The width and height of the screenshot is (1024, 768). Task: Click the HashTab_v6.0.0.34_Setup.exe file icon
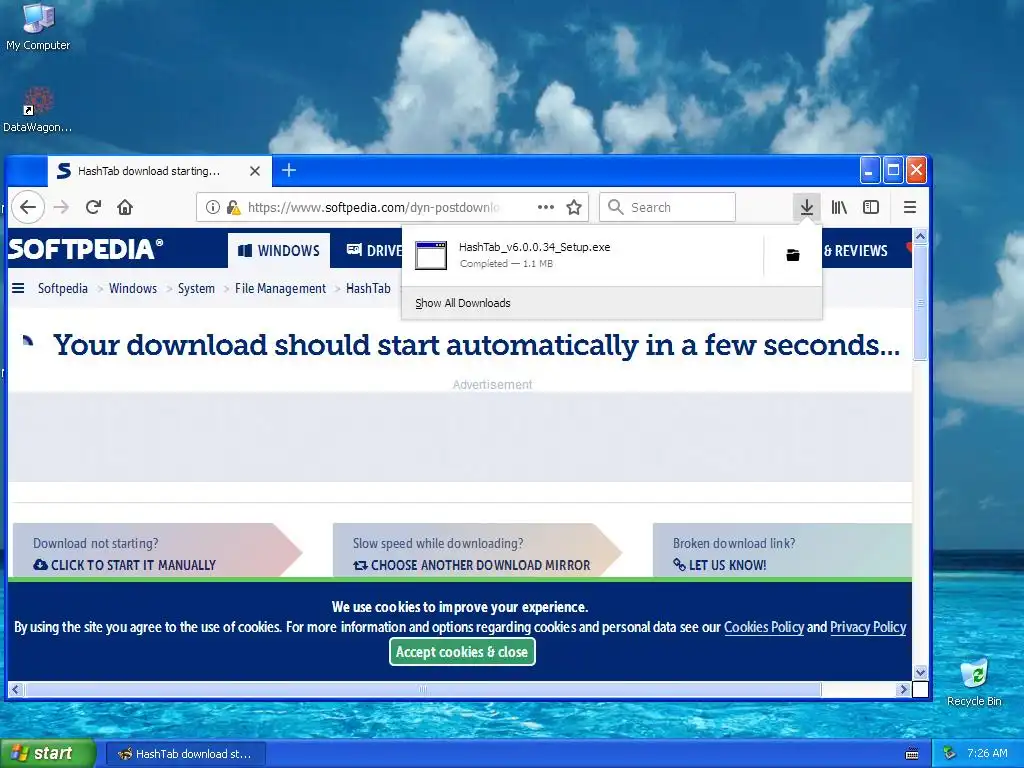(431, 255)
